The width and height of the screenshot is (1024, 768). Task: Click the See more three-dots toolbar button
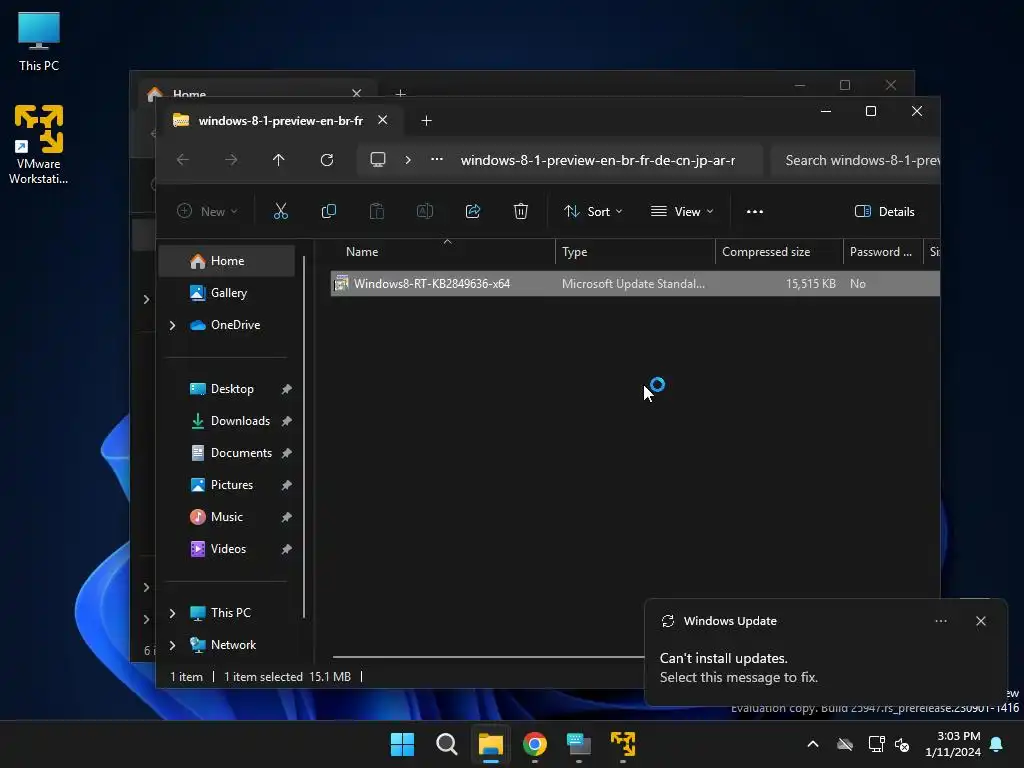click(754, 212)
